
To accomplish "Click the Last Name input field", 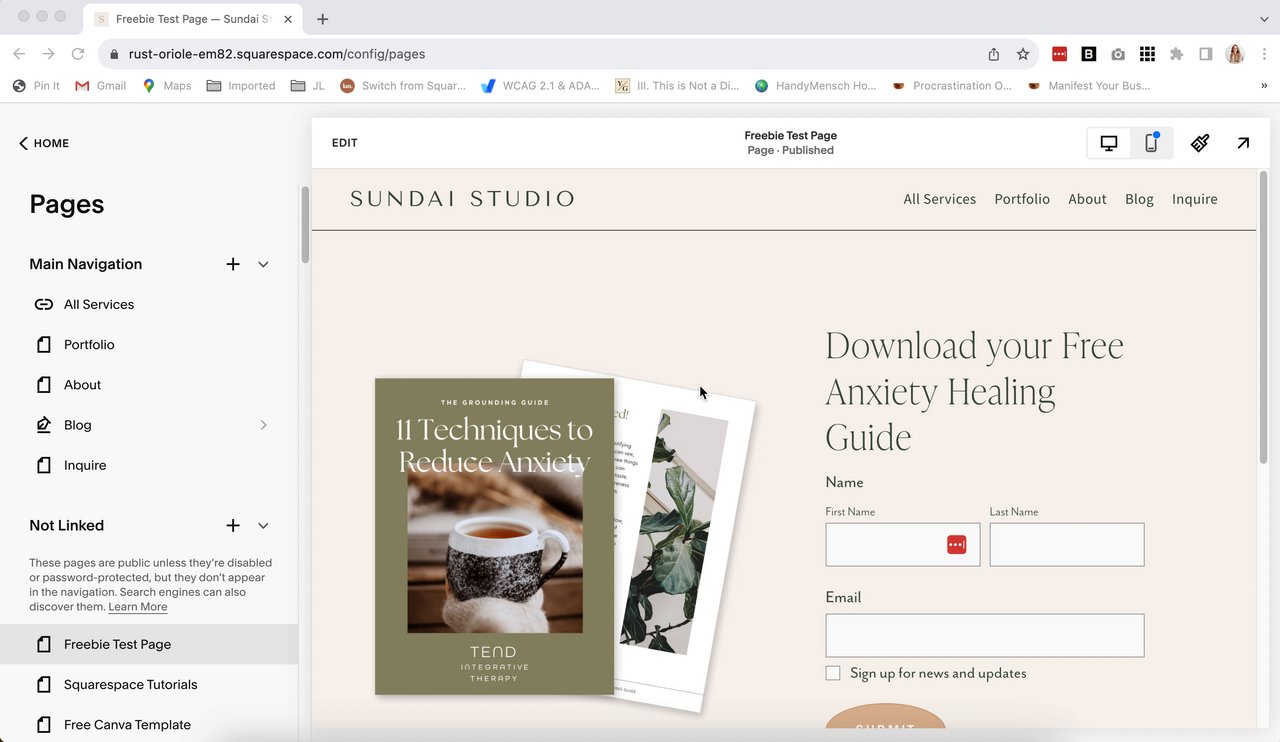I will [x=1067, y=545].
